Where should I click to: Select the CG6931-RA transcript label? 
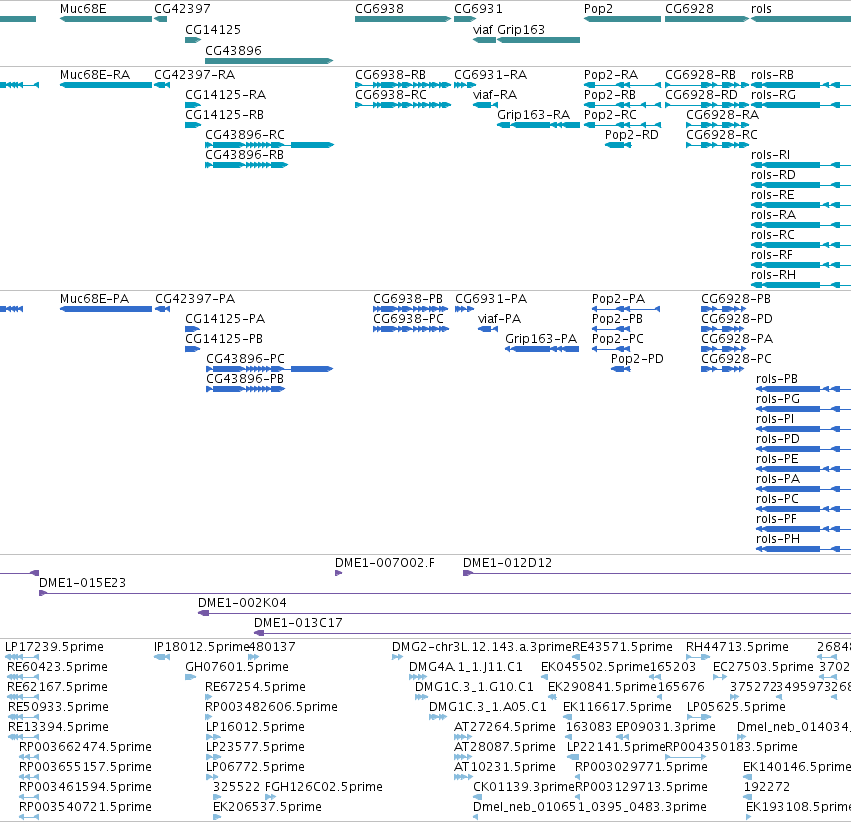coord(491,74)
